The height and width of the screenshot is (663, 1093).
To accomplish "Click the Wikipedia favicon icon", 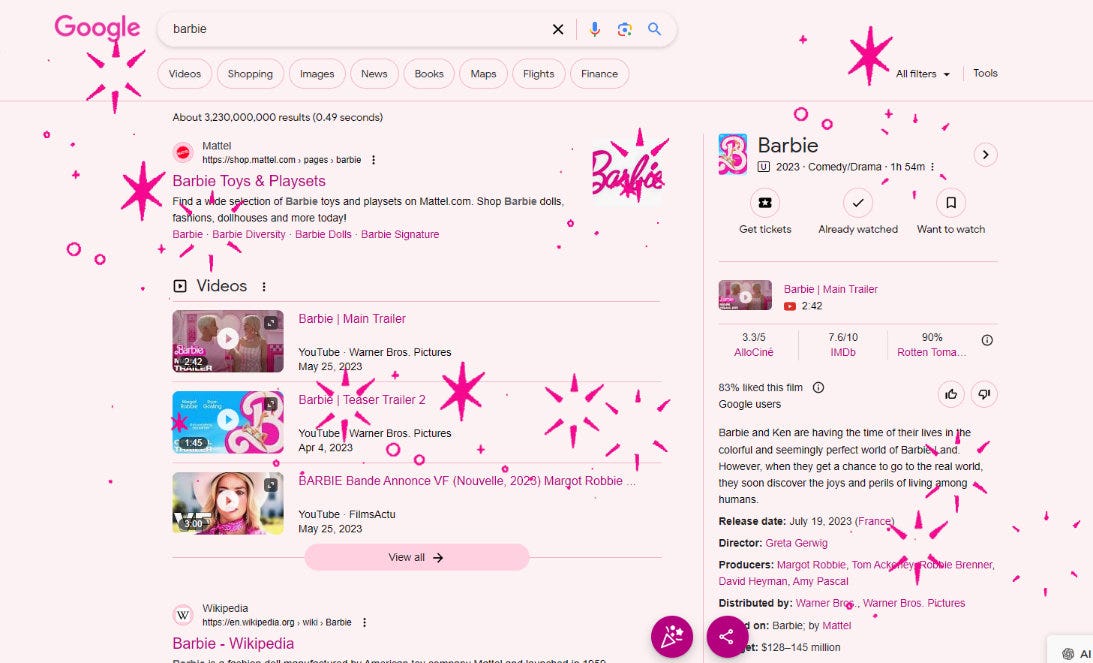I will tap(183, 615).
